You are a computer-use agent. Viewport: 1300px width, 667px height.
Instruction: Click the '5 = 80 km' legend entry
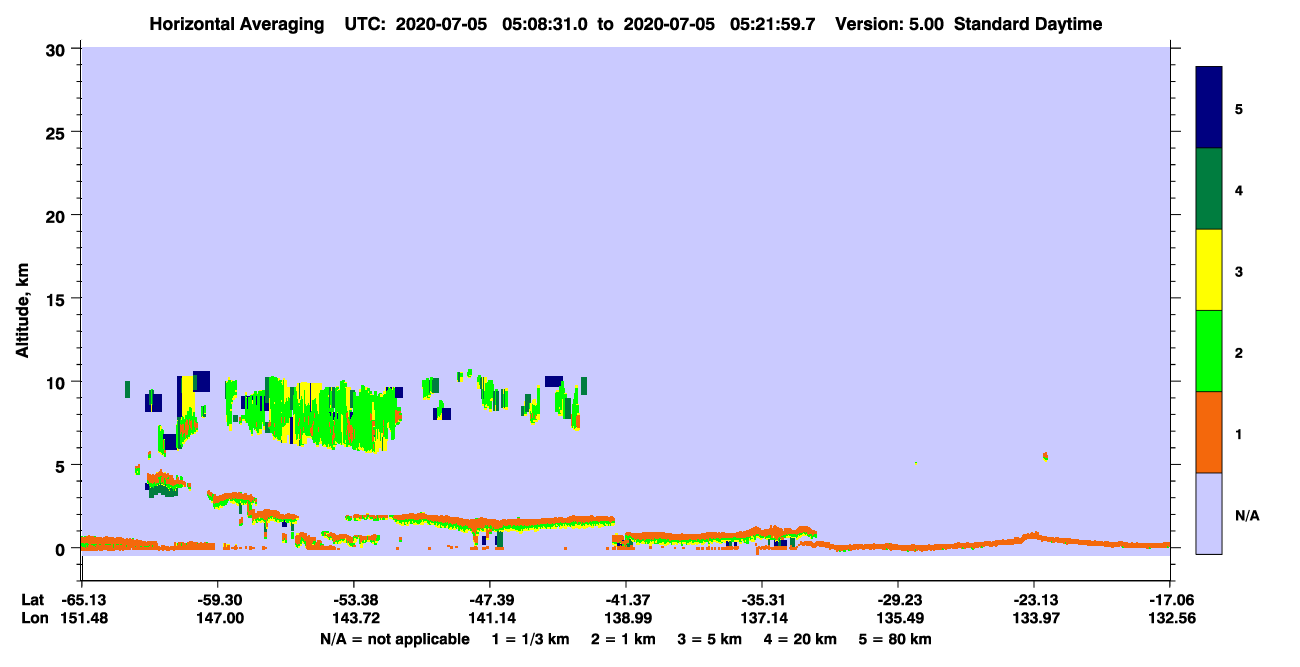[x=895, y=639]
